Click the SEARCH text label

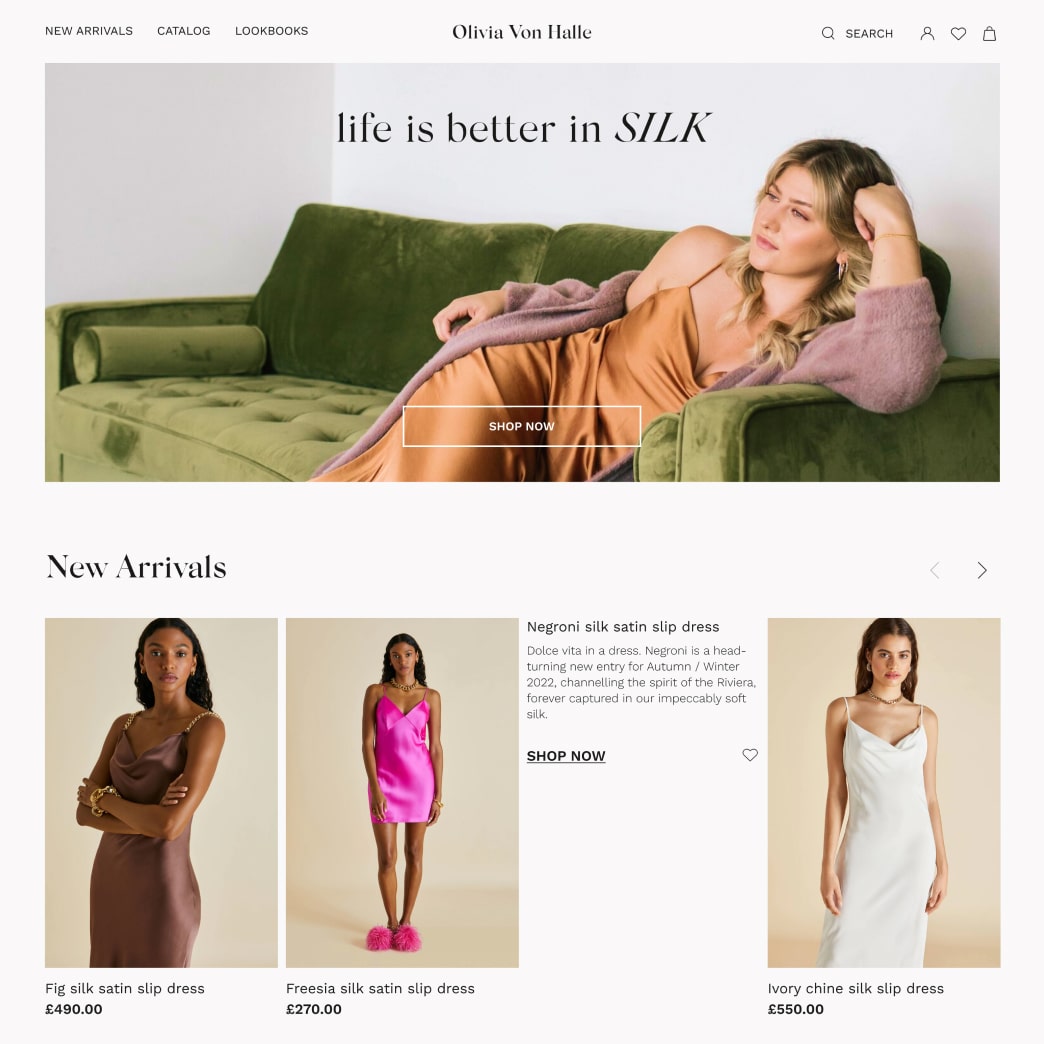click(869, 33)
